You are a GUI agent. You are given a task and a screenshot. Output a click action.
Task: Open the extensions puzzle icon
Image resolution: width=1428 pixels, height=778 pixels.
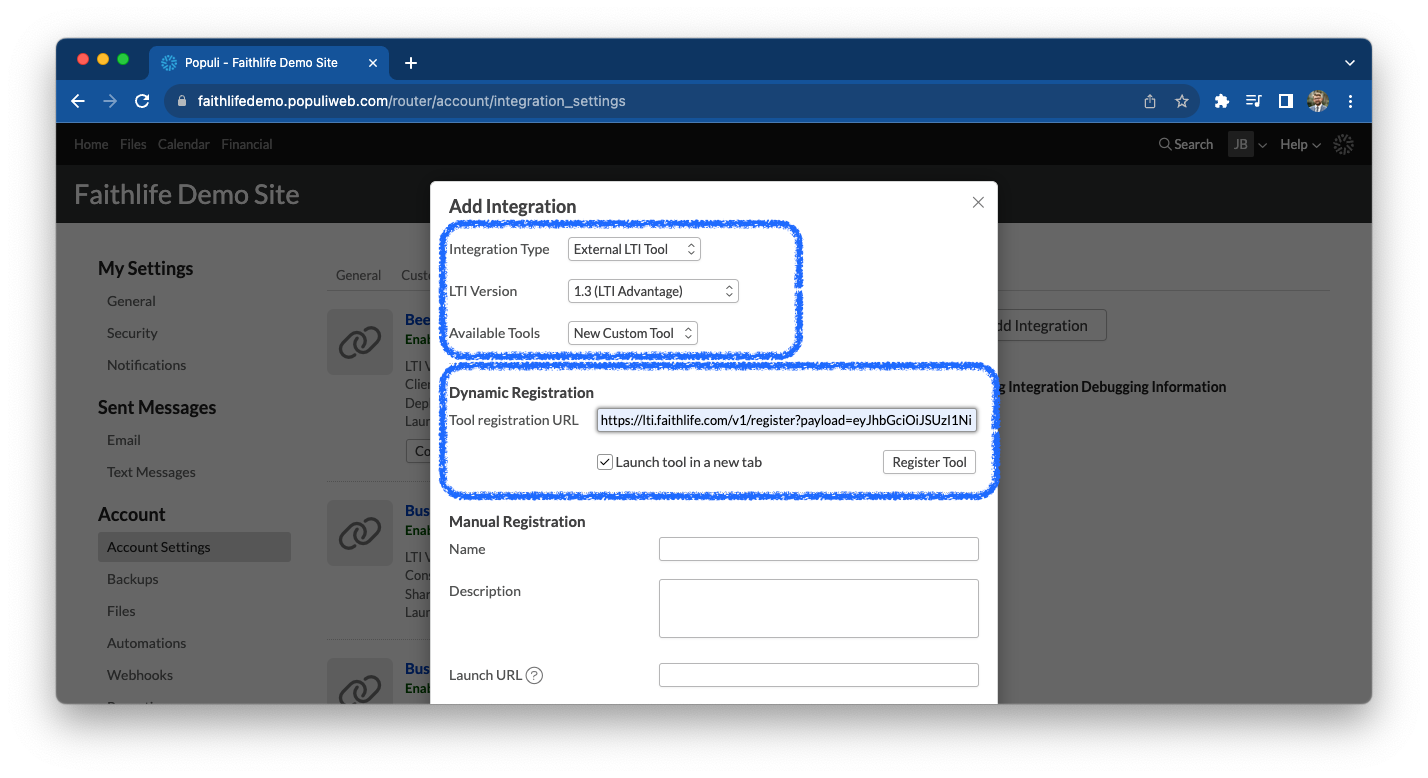(1221, 101)
